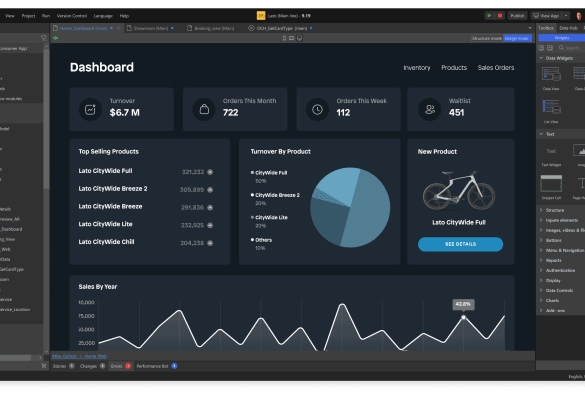Click the SEE DETAILS button
The image size is (585, 393).
[460, 244]
